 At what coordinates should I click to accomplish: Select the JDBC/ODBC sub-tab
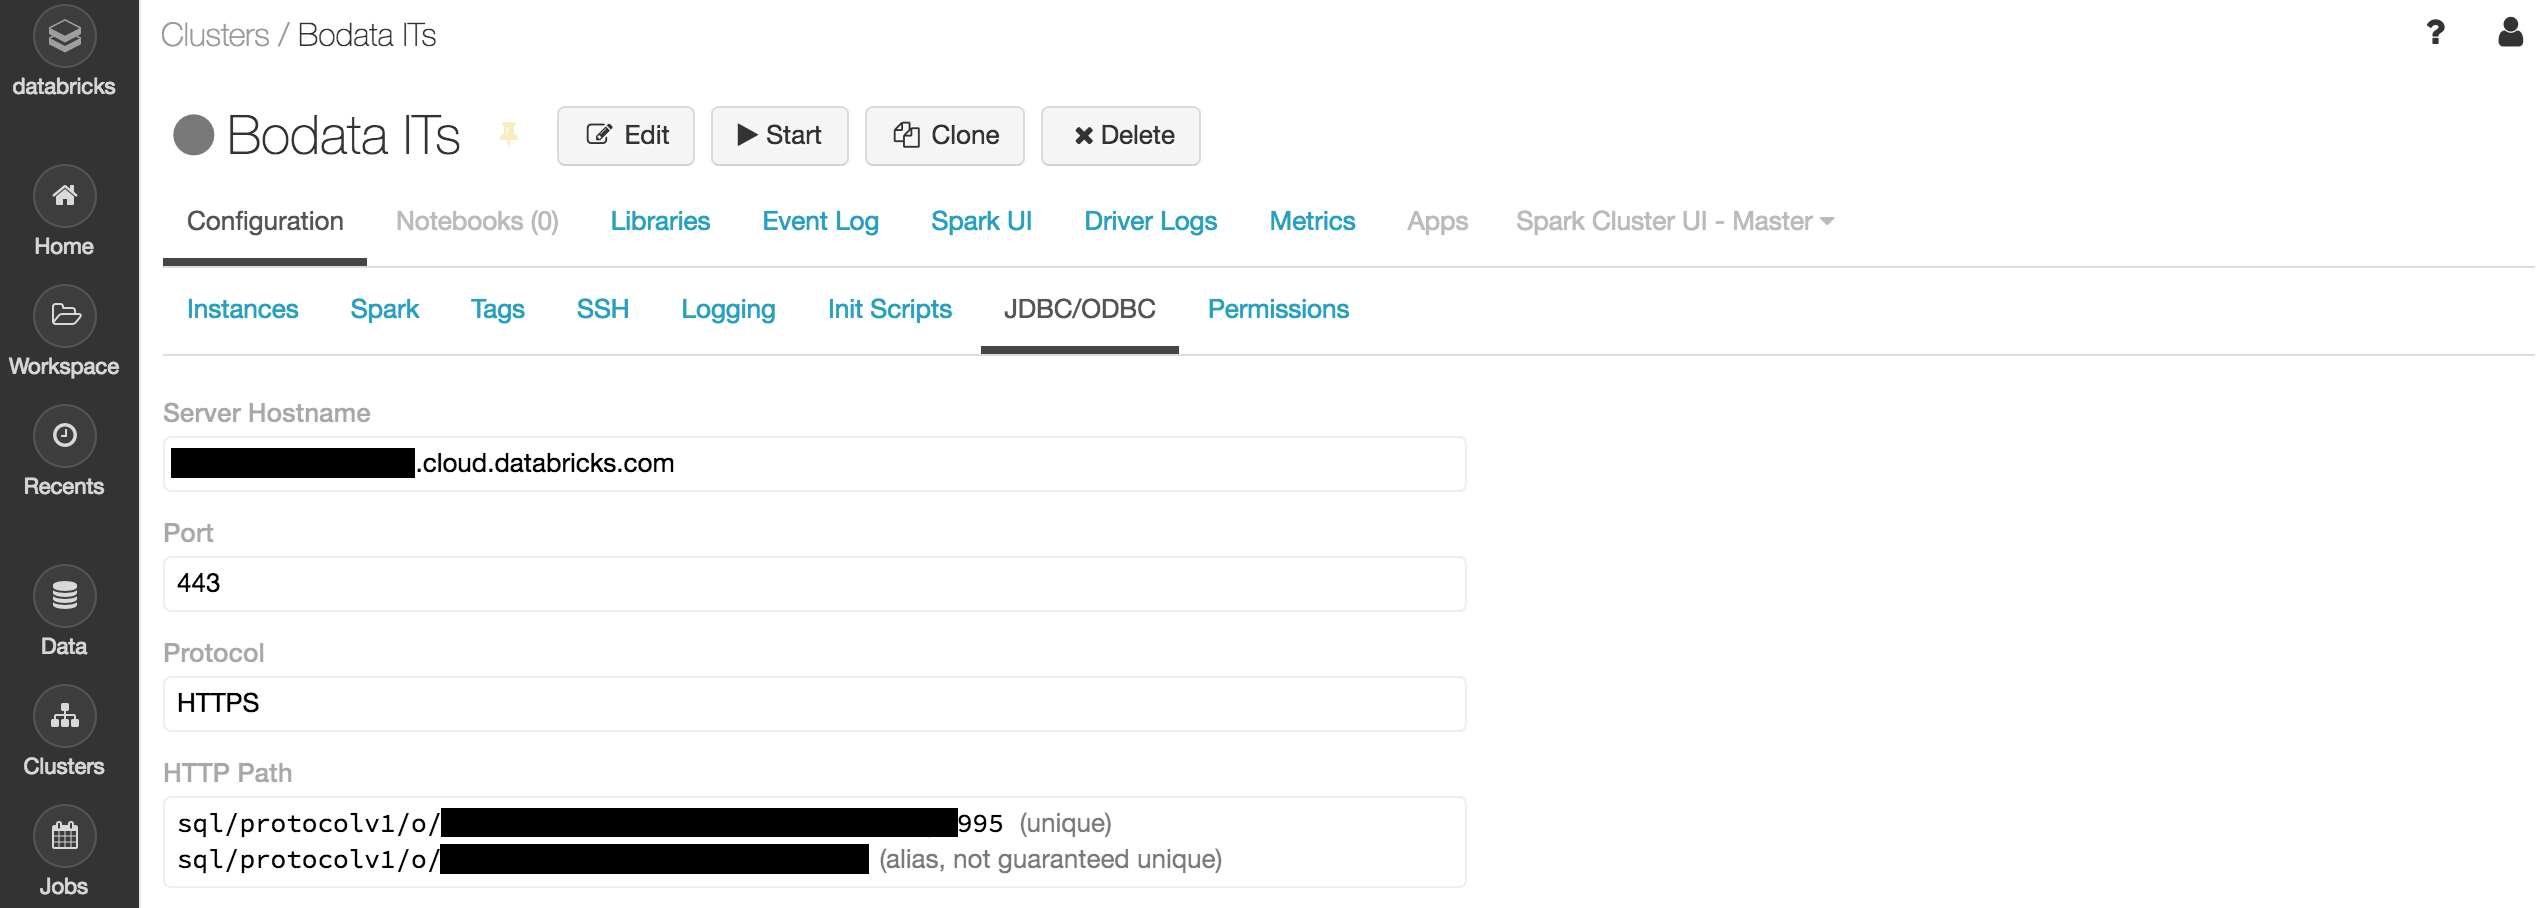click(x=1080, y=309)
